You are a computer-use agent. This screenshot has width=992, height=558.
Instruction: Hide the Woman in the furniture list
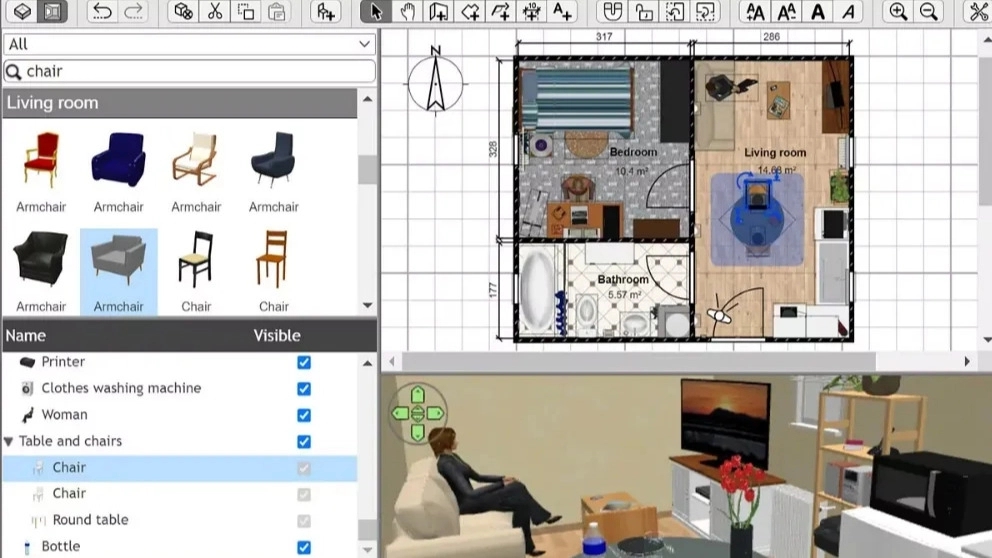pyautogui.click(x=304, y=415)
